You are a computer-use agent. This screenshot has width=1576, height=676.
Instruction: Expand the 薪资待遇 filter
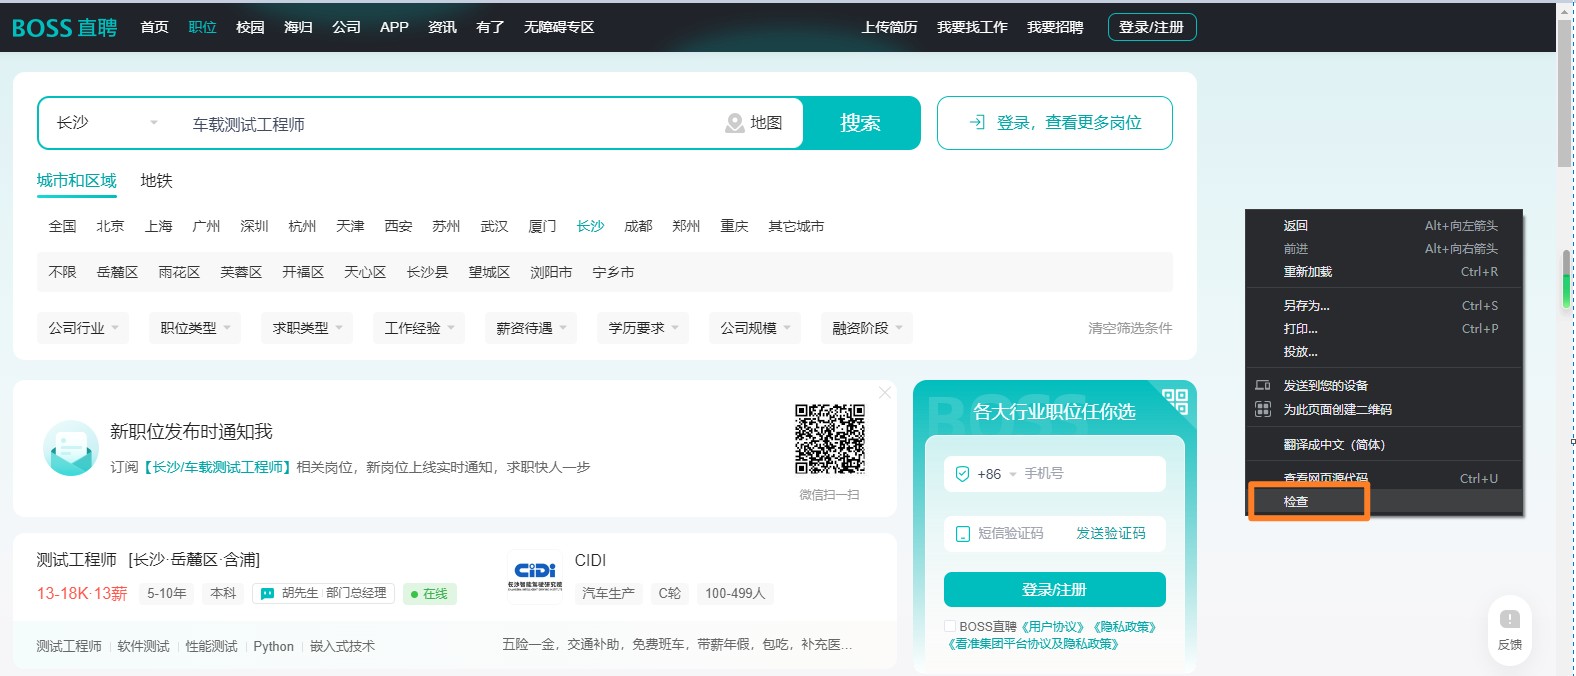point(531,328)
